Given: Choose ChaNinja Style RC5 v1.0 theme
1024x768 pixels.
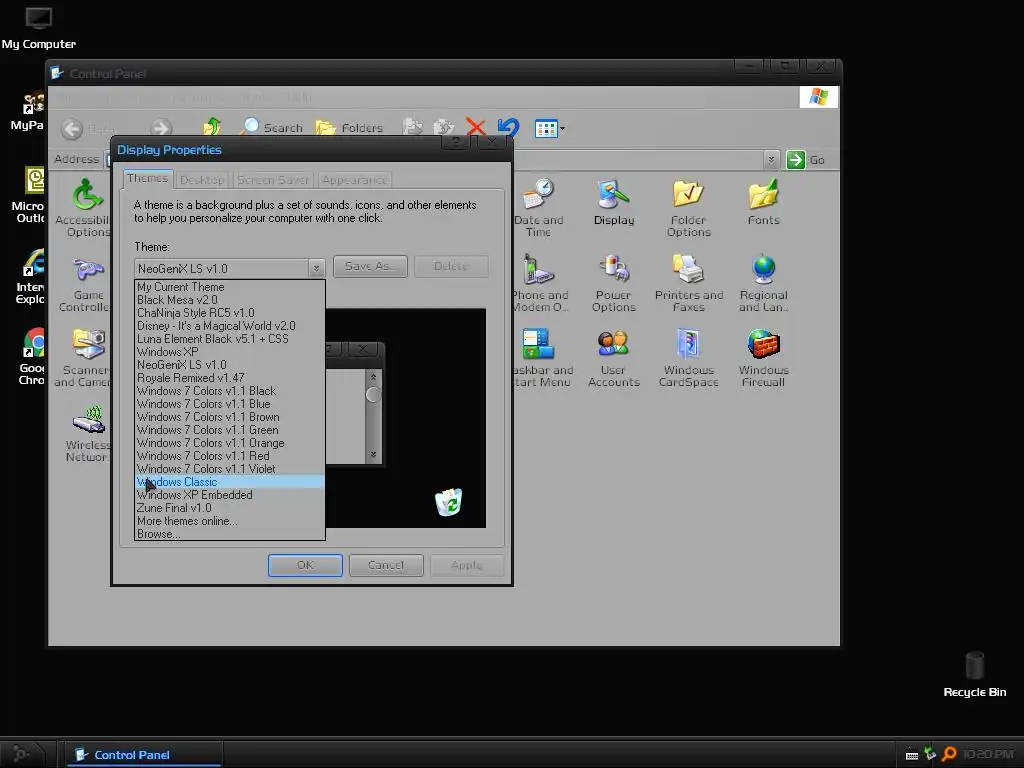Looking at the screenshot, I should 229,313.
